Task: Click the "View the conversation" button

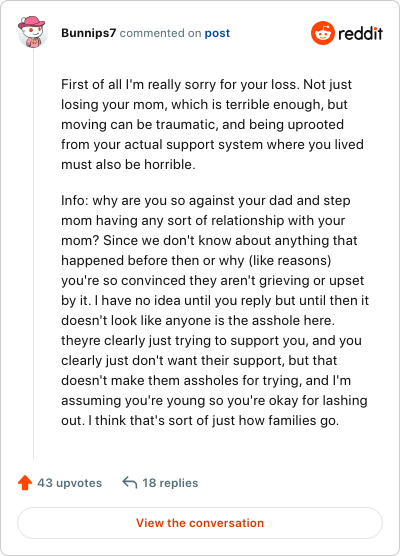Action: coord(200,523)
